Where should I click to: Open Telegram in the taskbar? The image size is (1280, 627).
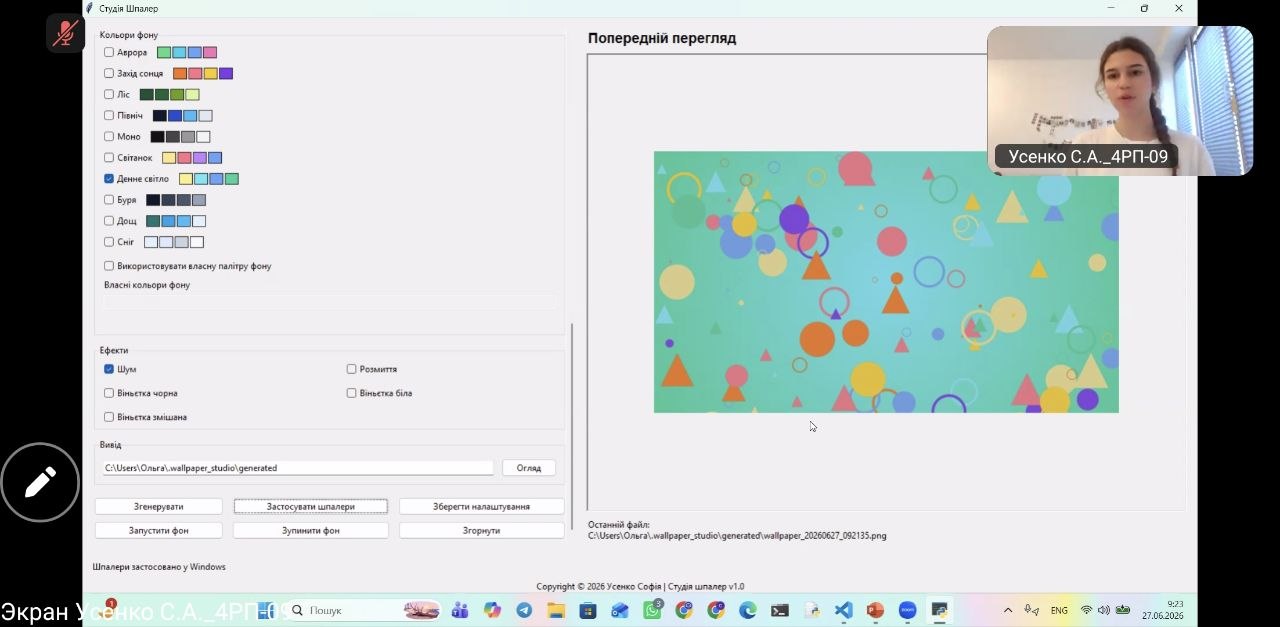524,610
